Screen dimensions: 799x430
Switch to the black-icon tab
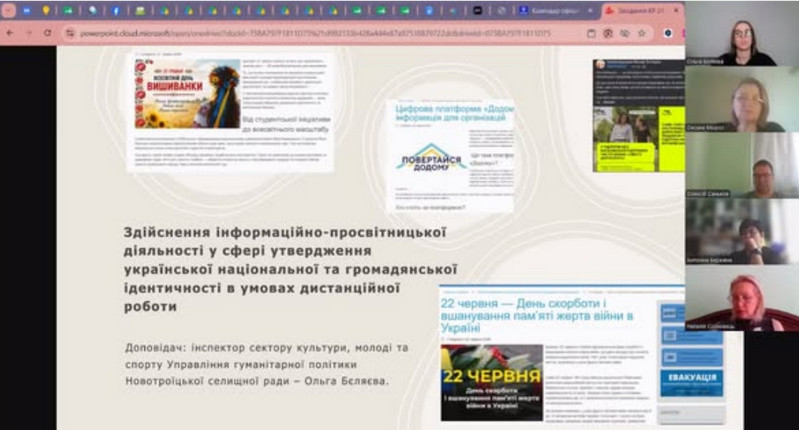tap(477, 10)
